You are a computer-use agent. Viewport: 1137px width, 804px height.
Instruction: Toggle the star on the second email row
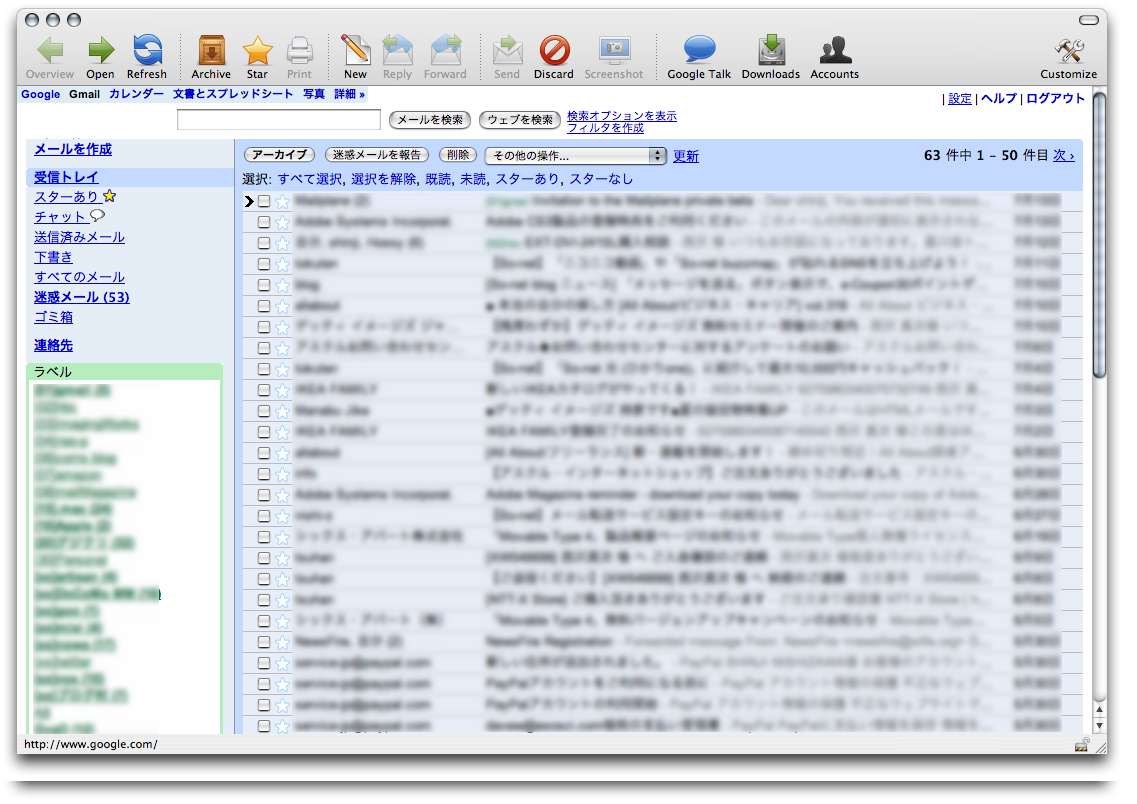(282, 222)
